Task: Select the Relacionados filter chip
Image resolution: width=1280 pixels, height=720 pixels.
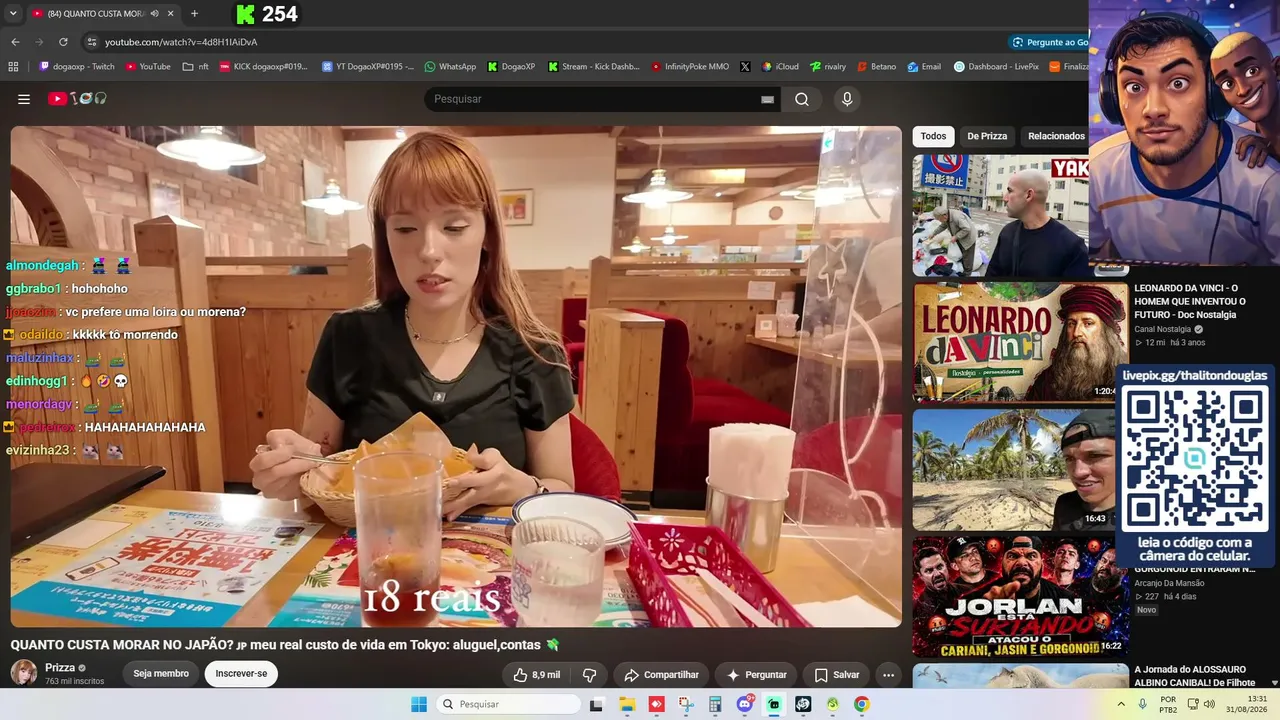Action: click(x=1056, y=136)
